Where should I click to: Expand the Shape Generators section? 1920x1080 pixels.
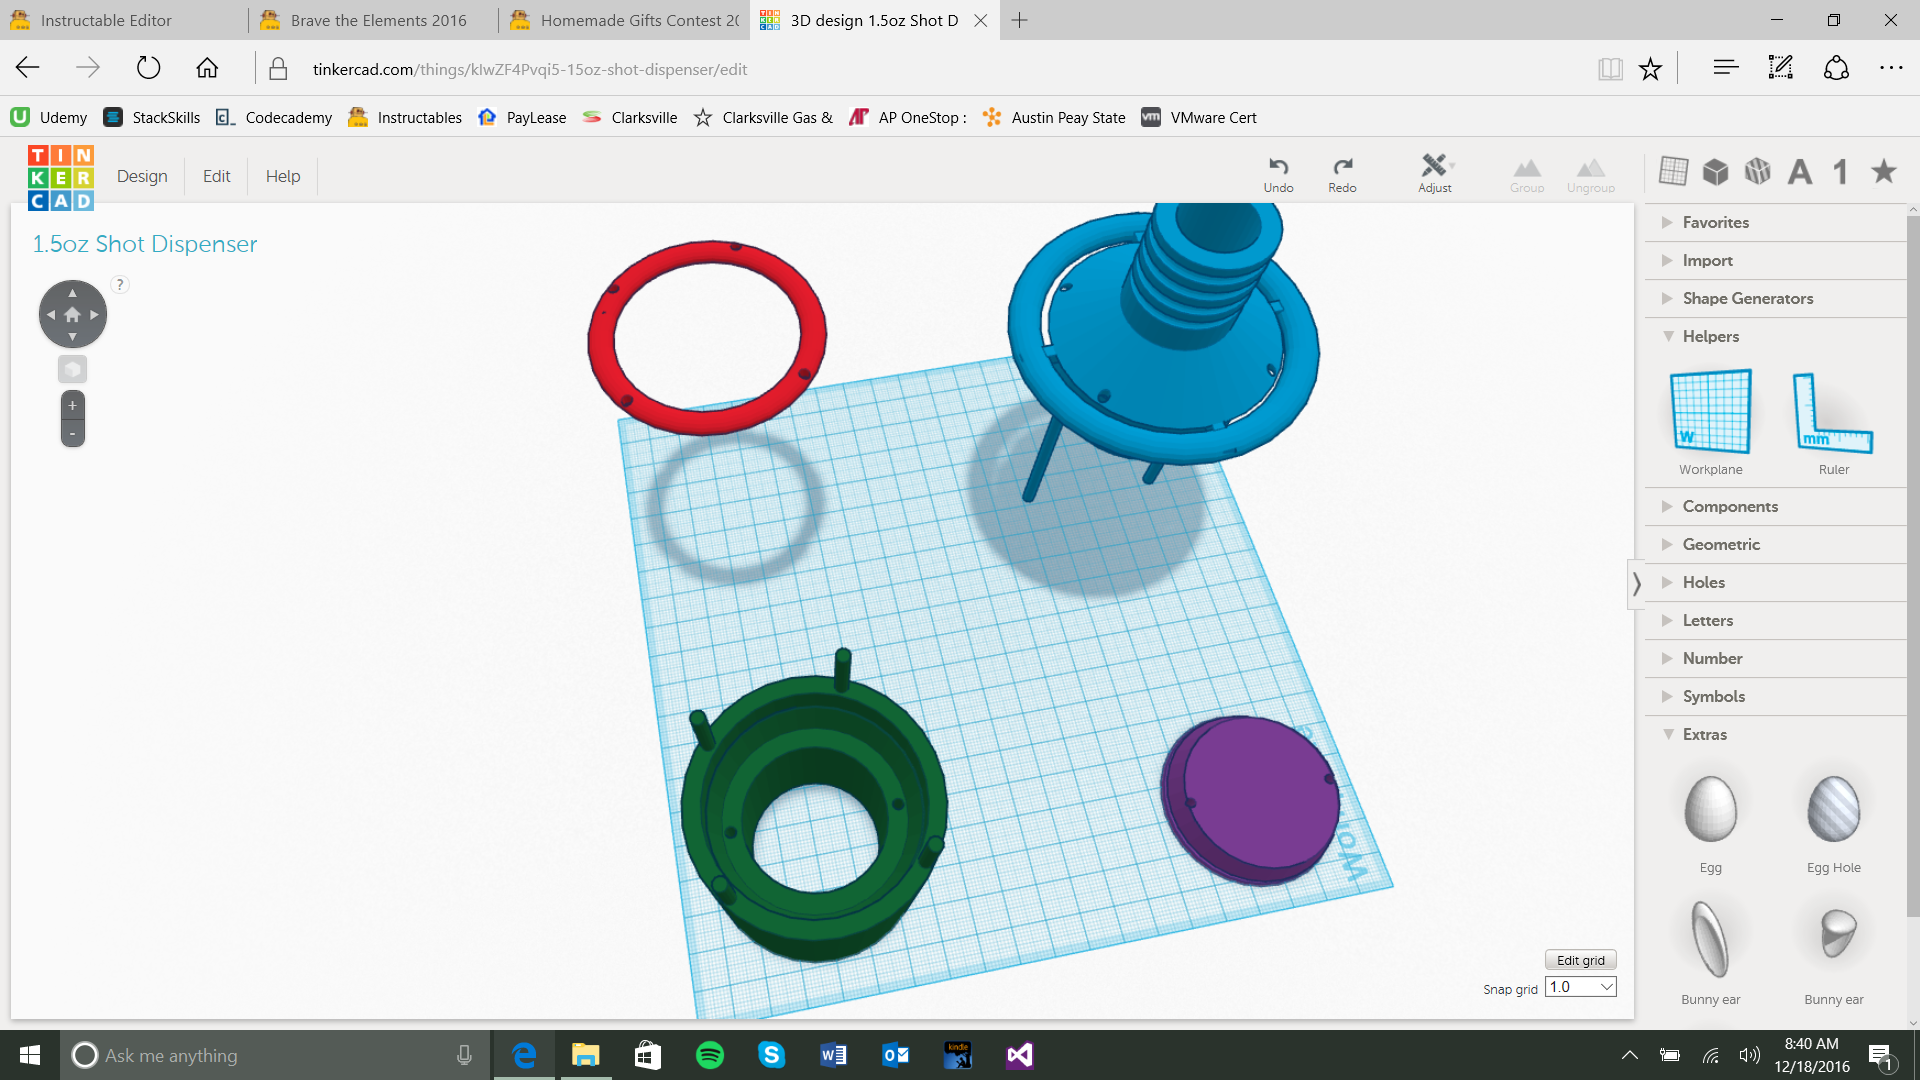coord(1747,298)
